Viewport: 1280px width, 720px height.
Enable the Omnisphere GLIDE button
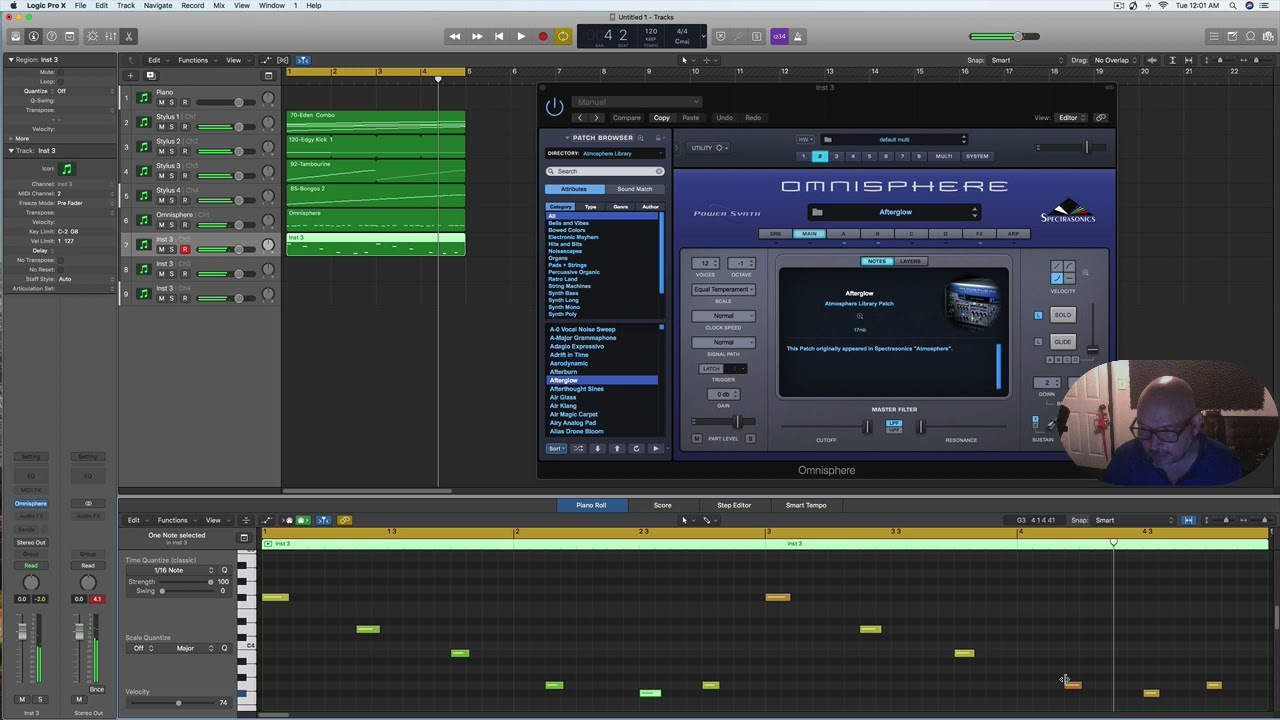[1062, 342]
